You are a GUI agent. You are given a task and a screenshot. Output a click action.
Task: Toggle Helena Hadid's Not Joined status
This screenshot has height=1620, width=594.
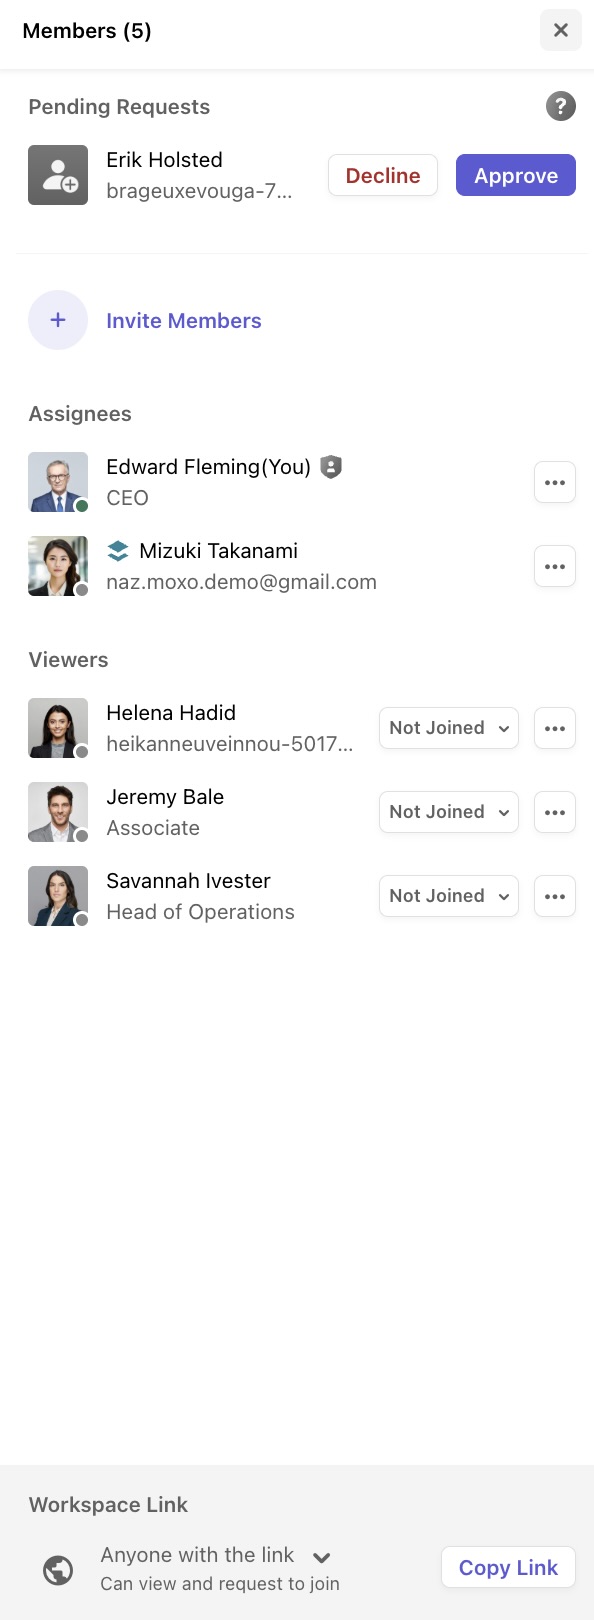point(448,728)
